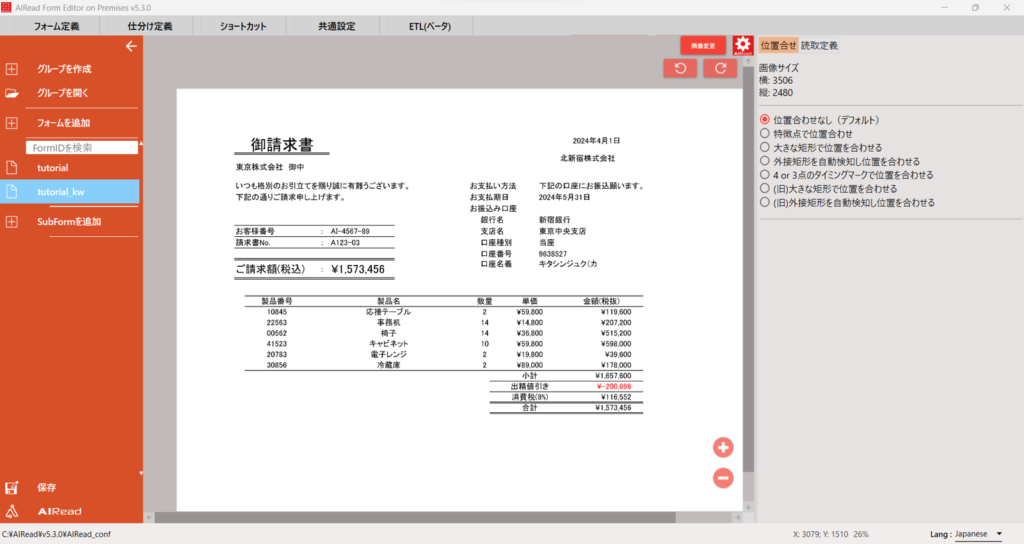The image size is (1024, 544).
Task: Open the tutorial form in sidebar
Action: 52,168
